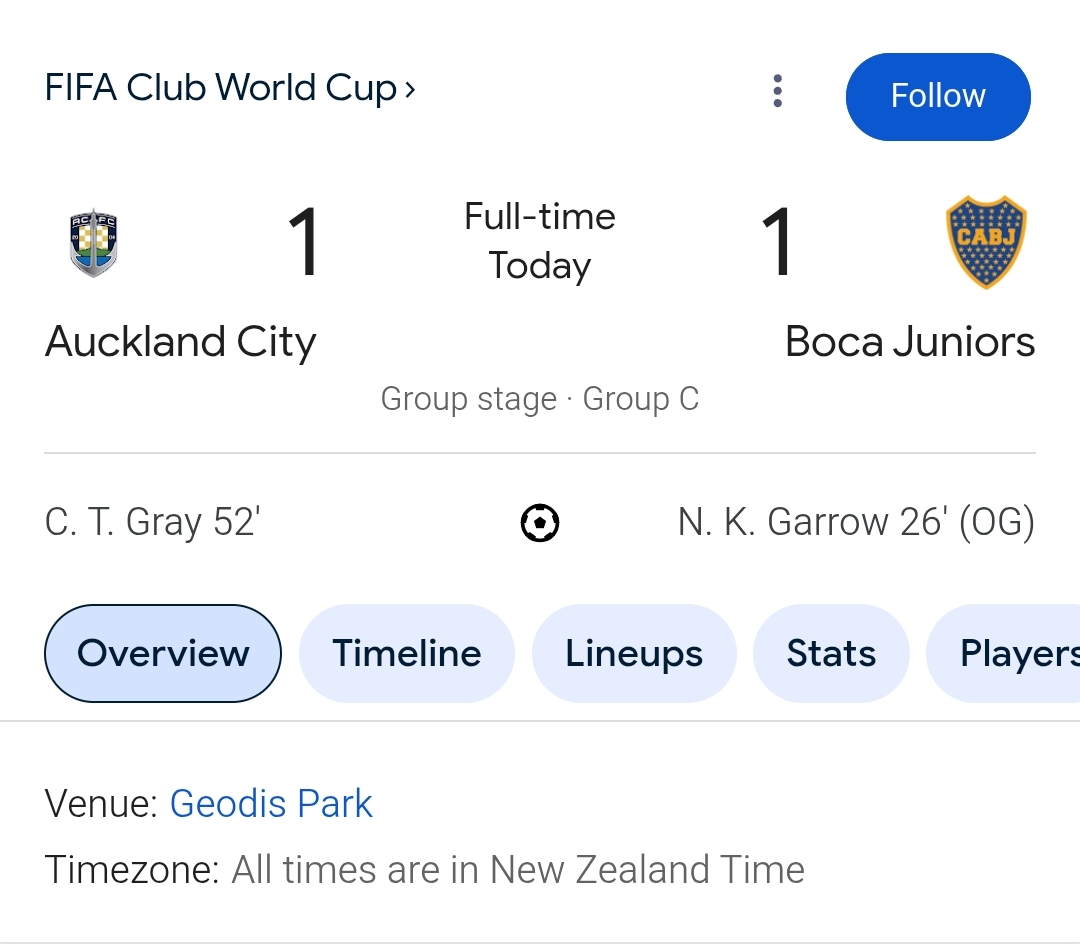Screen dimensions: 1080x944
Task: Click the Auckland City team name
Action: click(x=180, y=342)
